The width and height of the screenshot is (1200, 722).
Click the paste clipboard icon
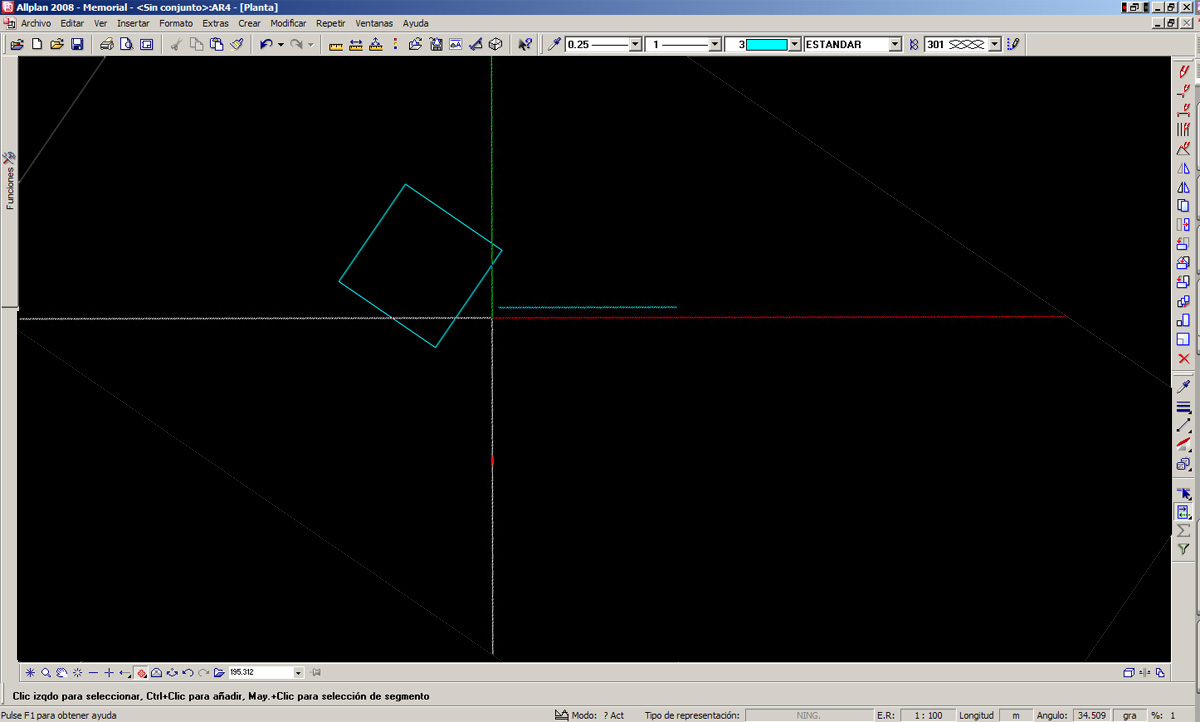pos(216,44)
